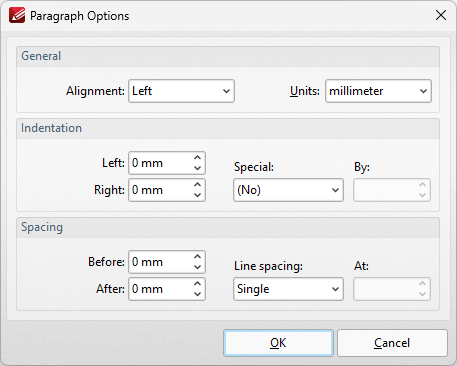Increase Left indentation with up arrow
Viewport: 457px width, 366px height.
[x=197, y=157]
